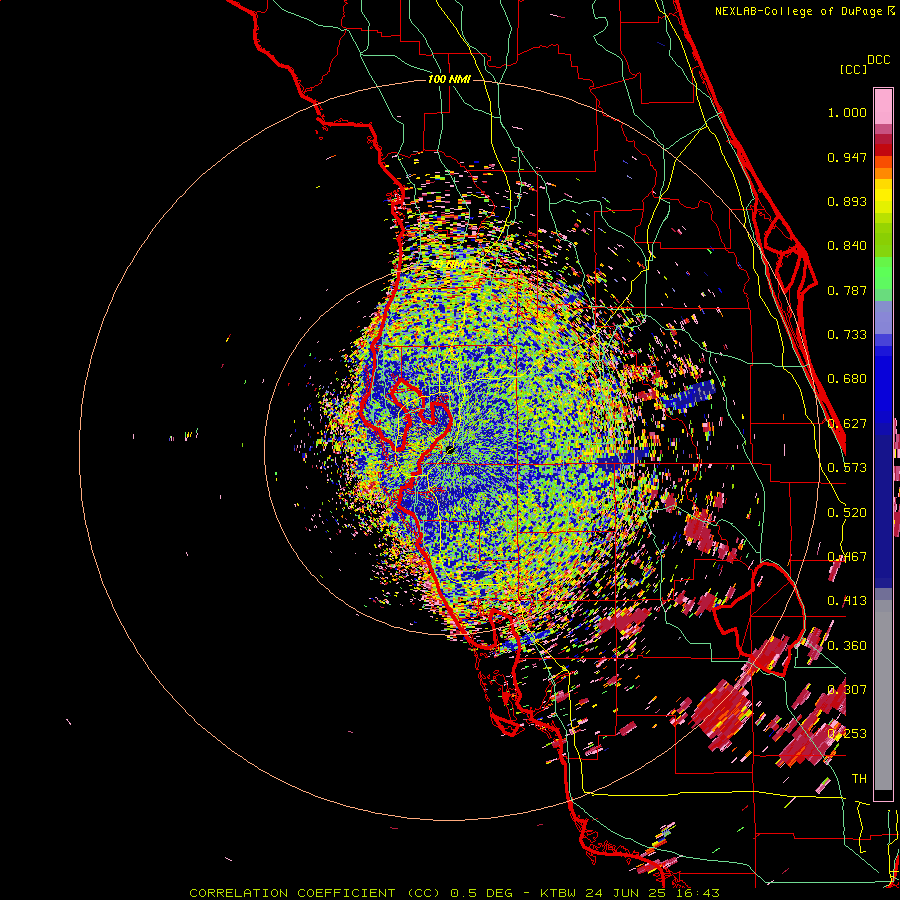Click the radar site marker at ring center
Viewport: 900px width, 900px height.
[x=450, y=450]
